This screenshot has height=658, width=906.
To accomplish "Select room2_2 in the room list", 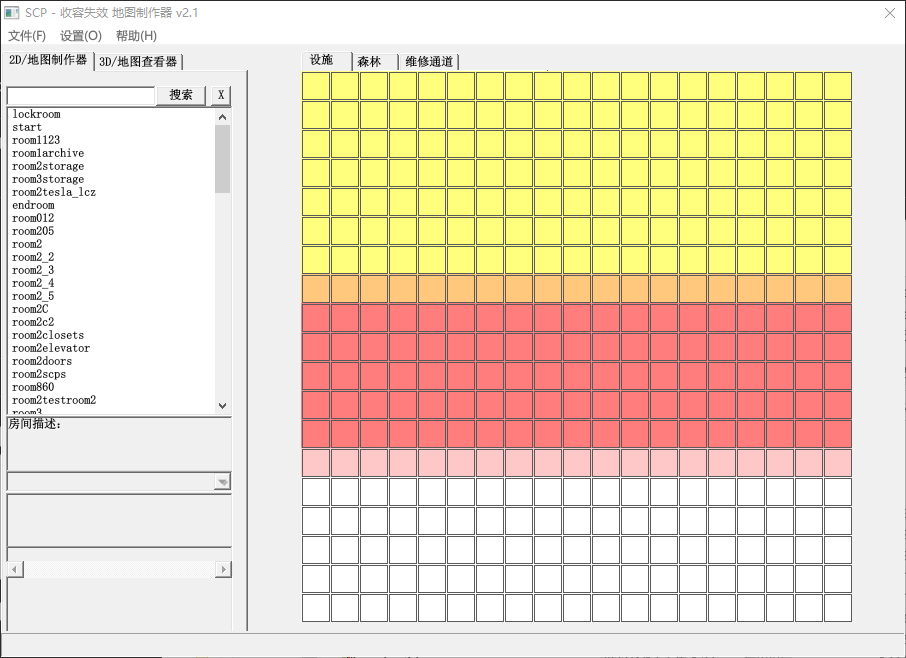I will (33, 257).
